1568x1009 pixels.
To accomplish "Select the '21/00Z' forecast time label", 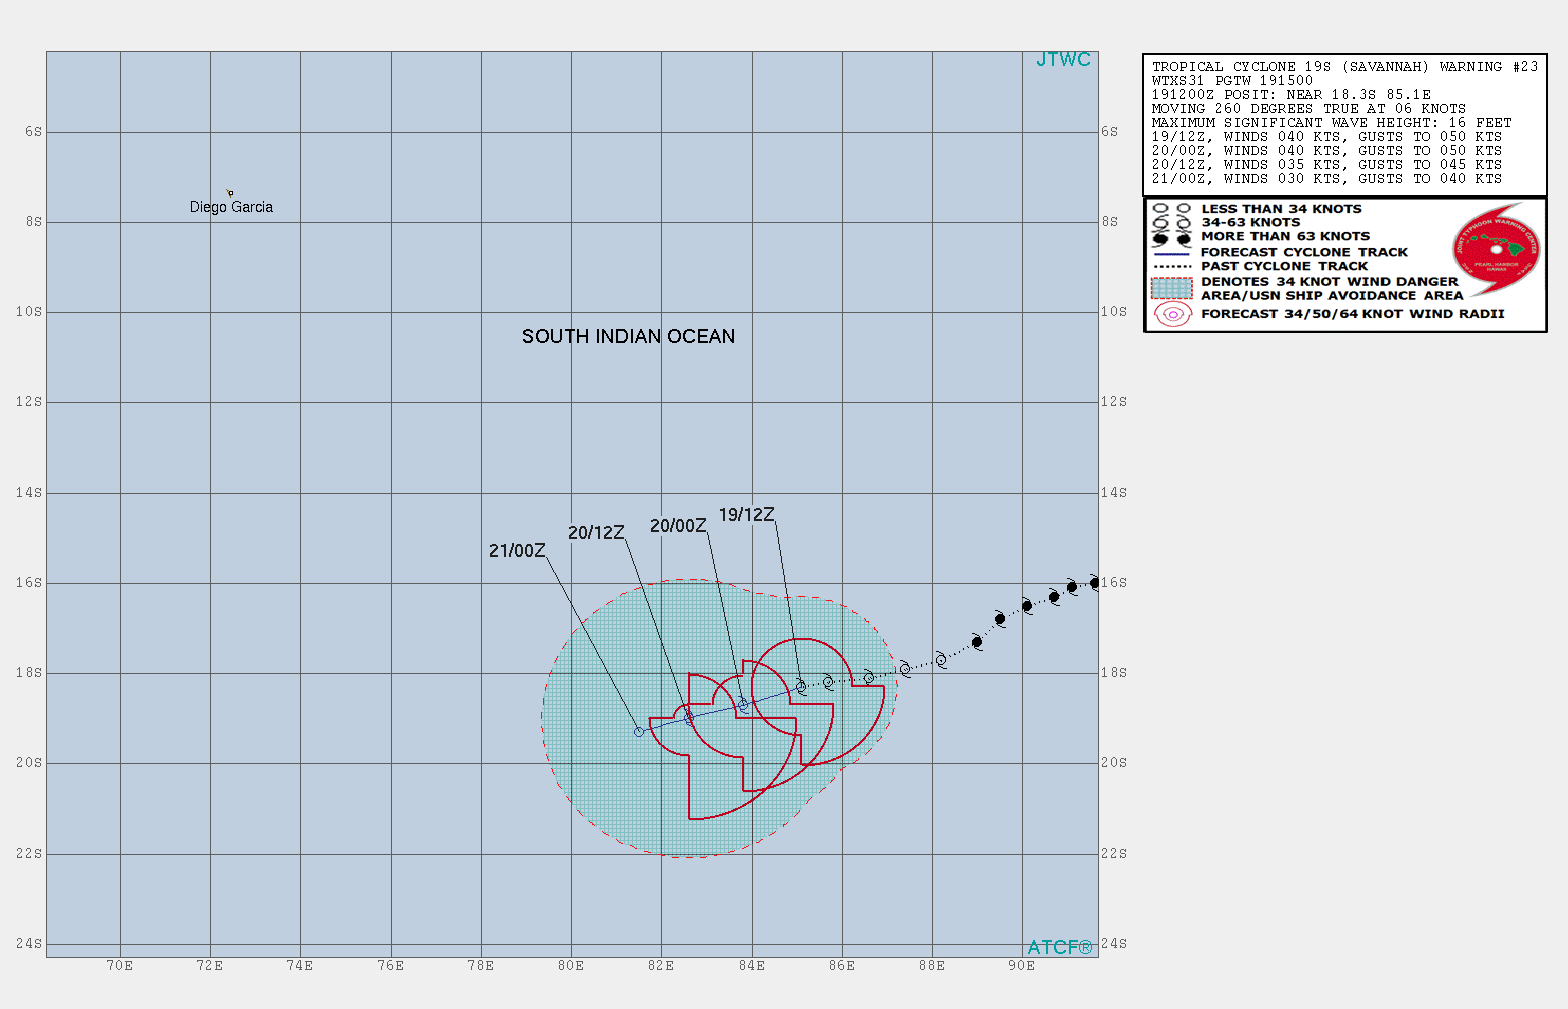I will [517, 551].
